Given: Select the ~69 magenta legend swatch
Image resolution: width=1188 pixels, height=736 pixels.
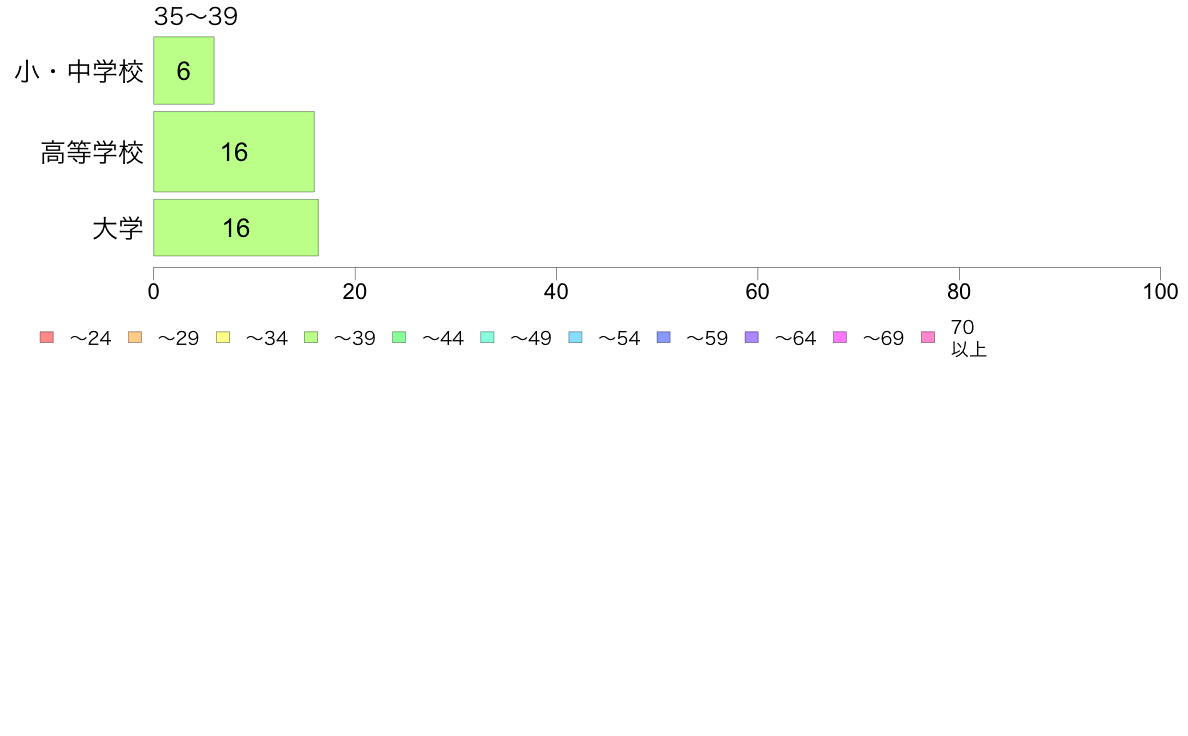Looking at the screenshot, I should [839, 337].
